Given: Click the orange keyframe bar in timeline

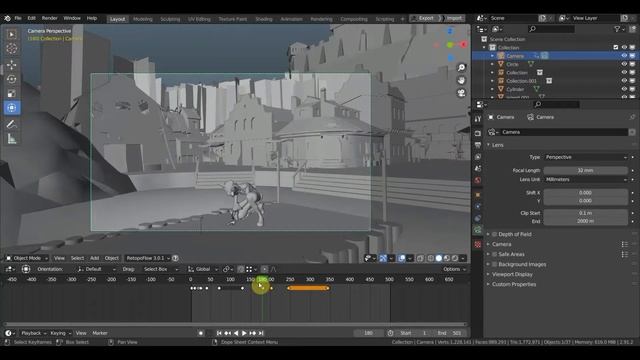Looking at the screenshot, I should point(308,288).
